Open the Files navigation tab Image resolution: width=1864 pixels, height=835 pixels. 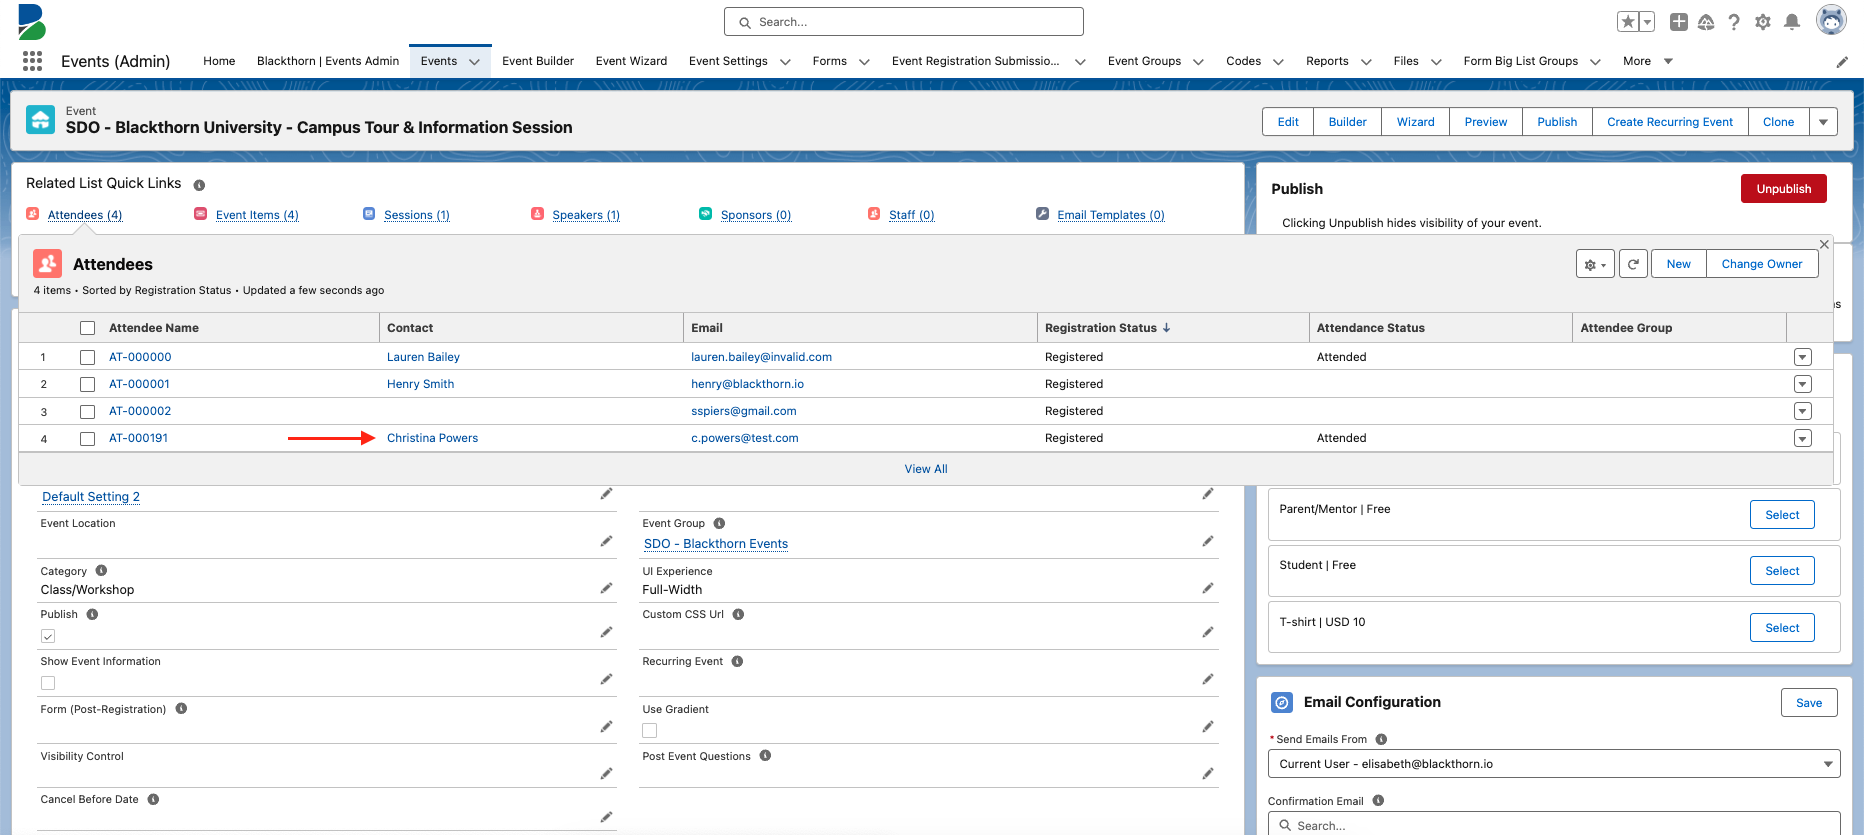coord(1406,61)
